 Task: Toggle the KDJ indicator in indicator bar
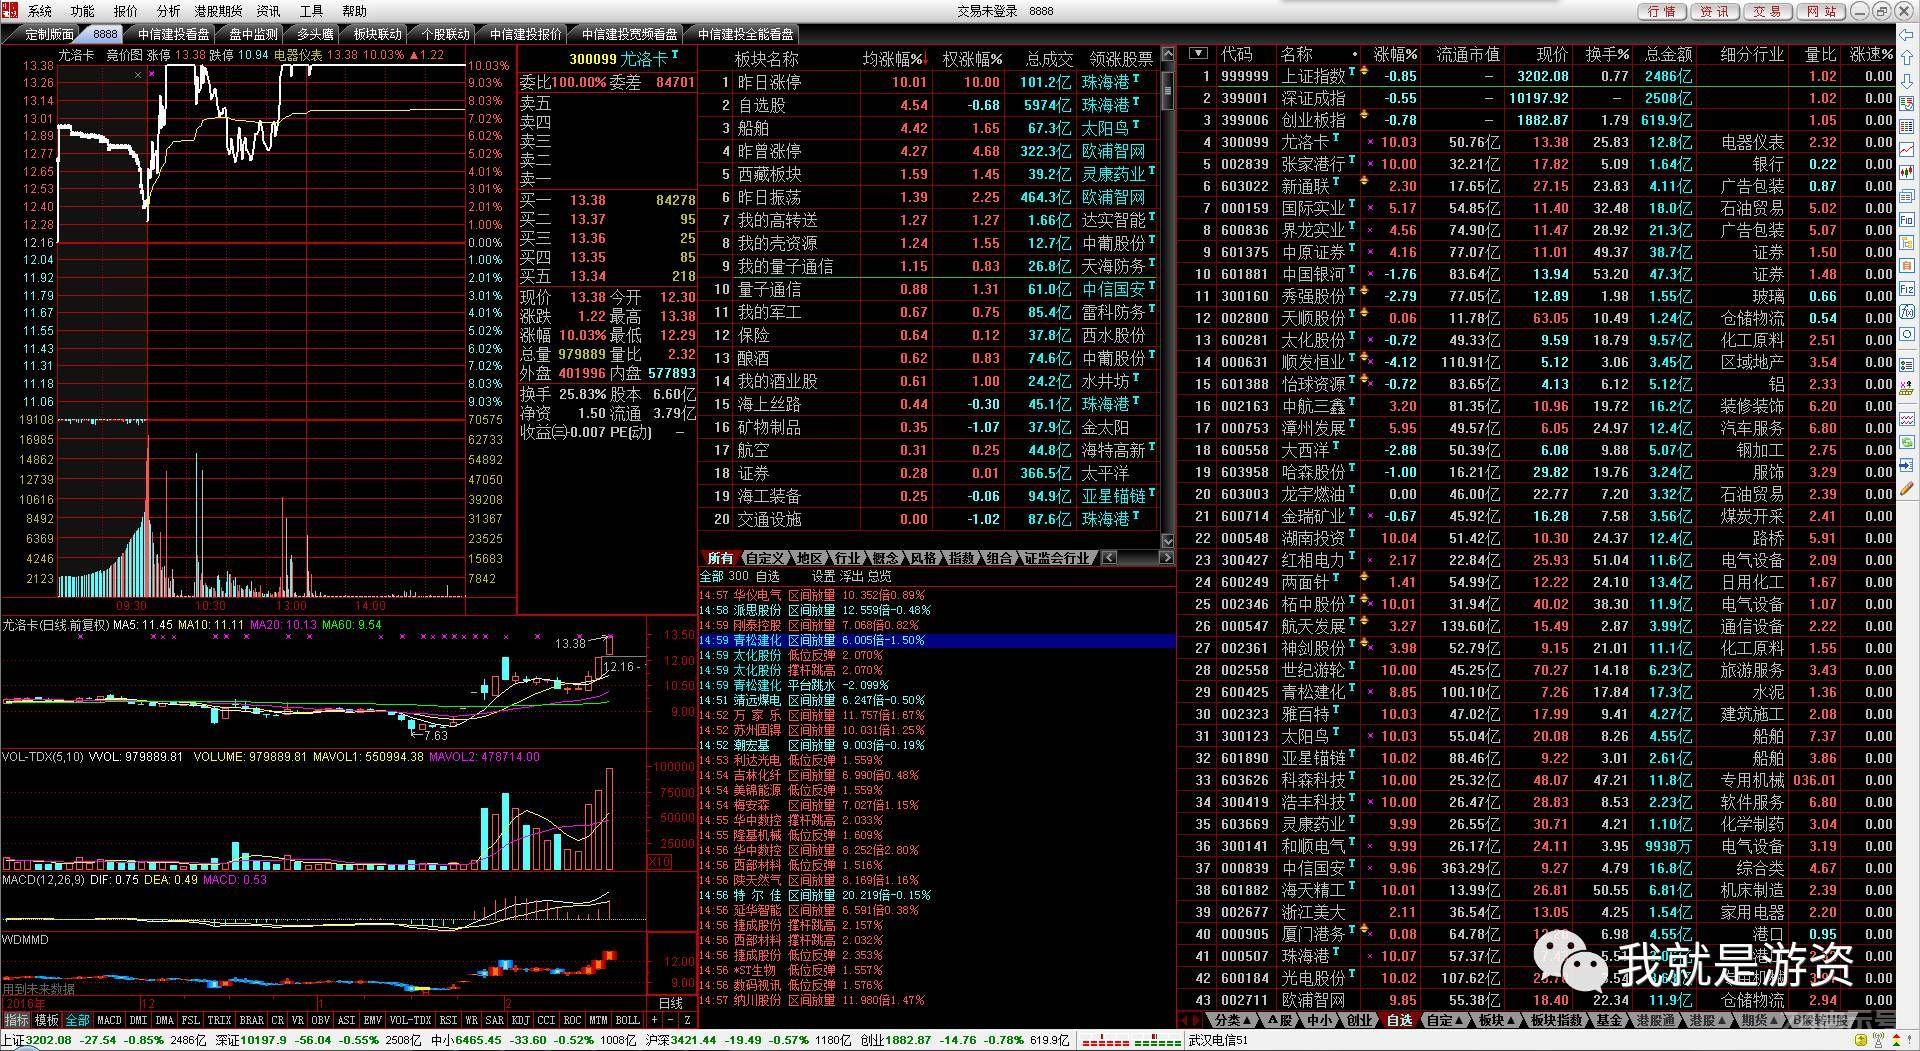pos(521,1020)
